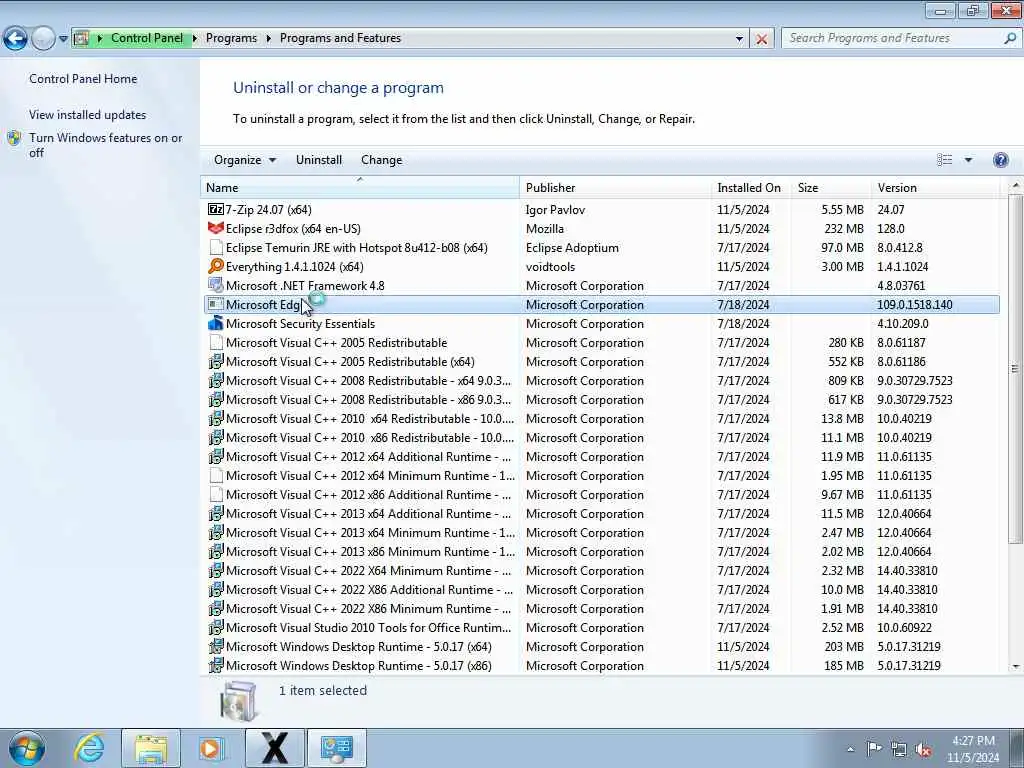The image size is (1024, 768).
Task: Click the Action Center flag icon
Action: click(x=874, y=748)
